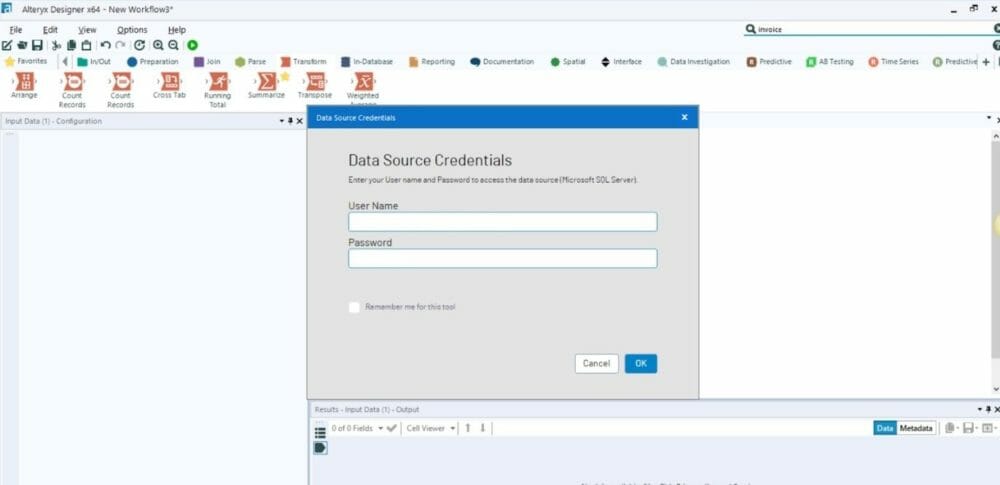1000x485 pixels.
Task: Switch to the Data Investigation tool category
Action: click(693, 62)
